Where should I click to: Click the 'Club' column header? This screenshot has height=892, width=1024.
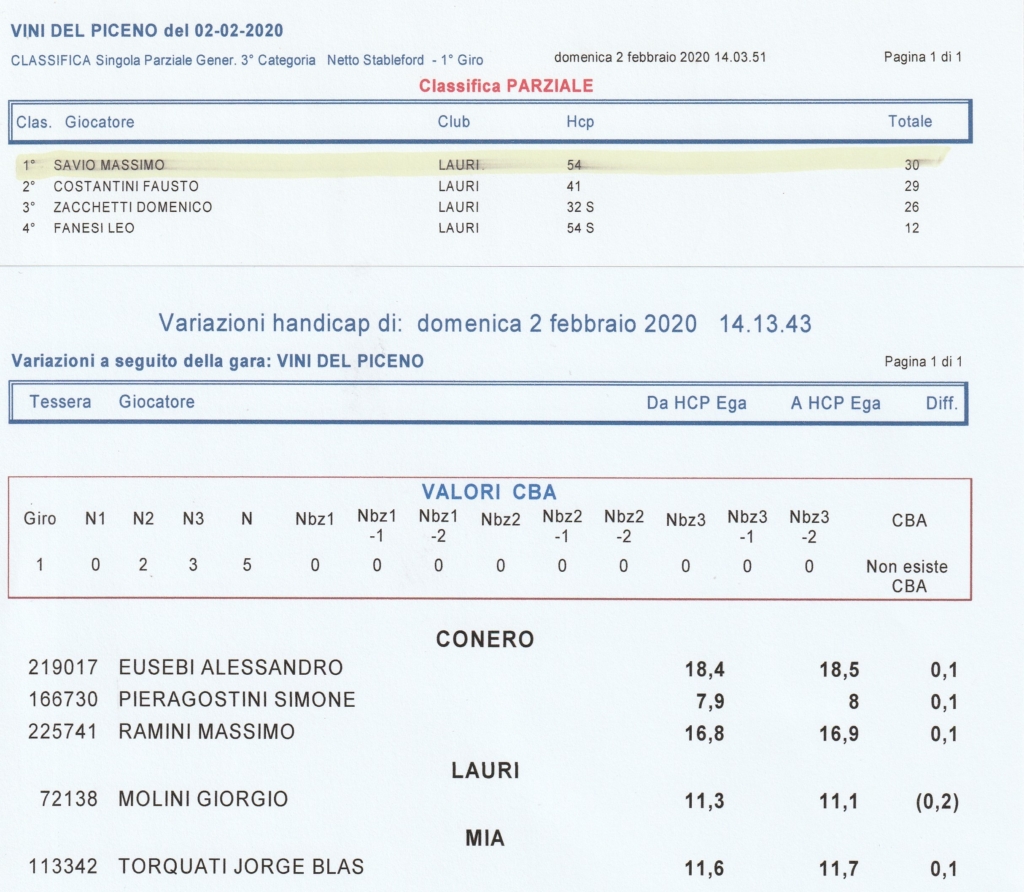pos(454,121)
